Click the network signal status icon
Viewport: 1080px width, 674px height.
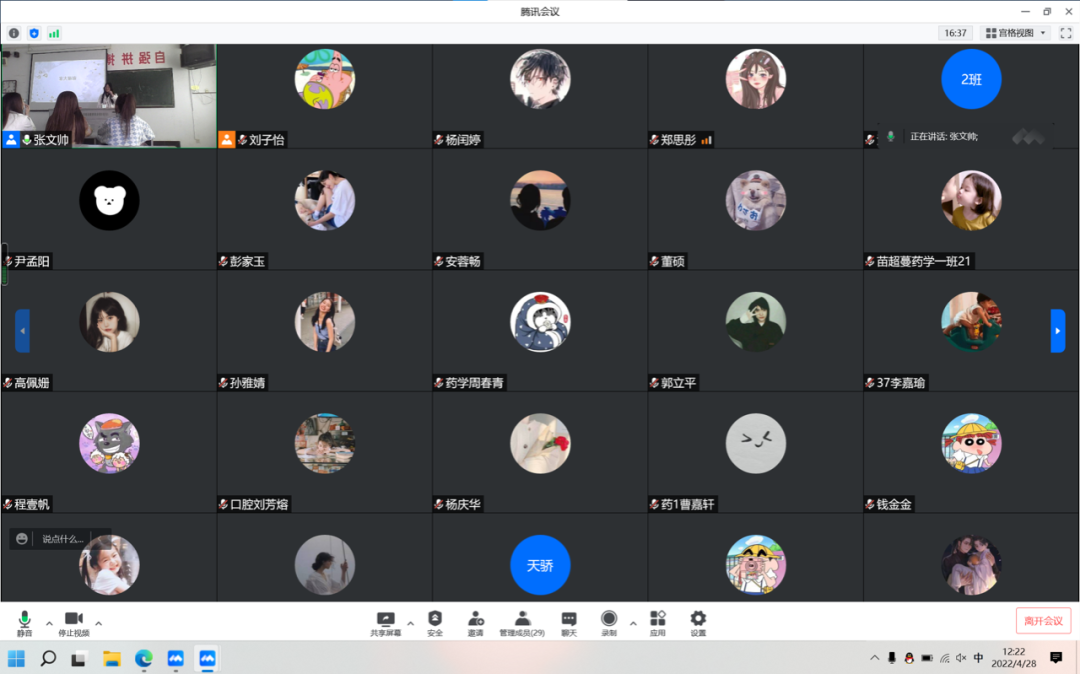click(x=54, y=33)
